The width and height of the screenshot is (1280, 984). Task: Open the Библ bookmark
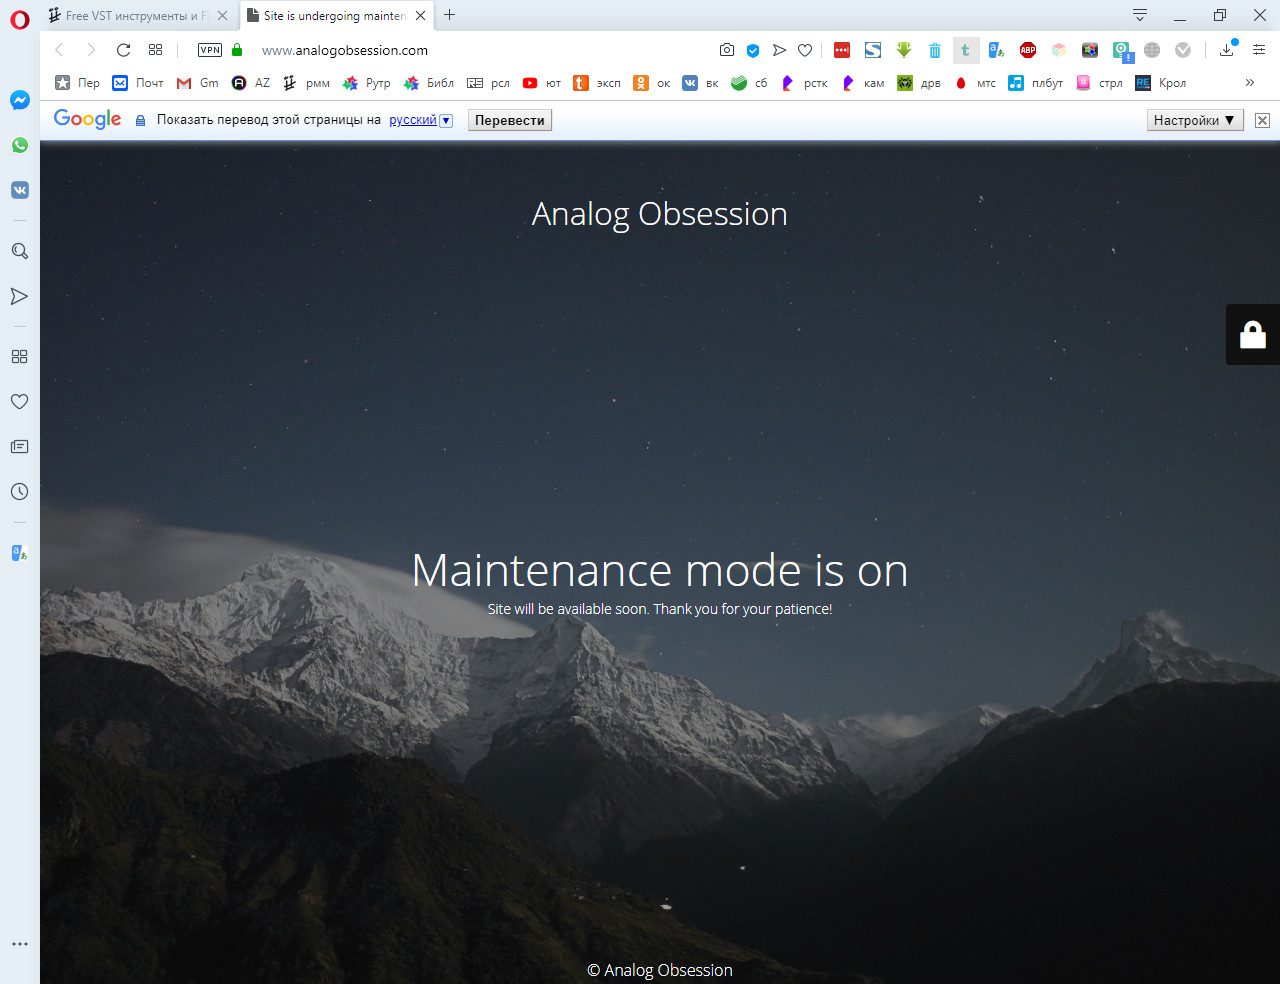point(428,83)
